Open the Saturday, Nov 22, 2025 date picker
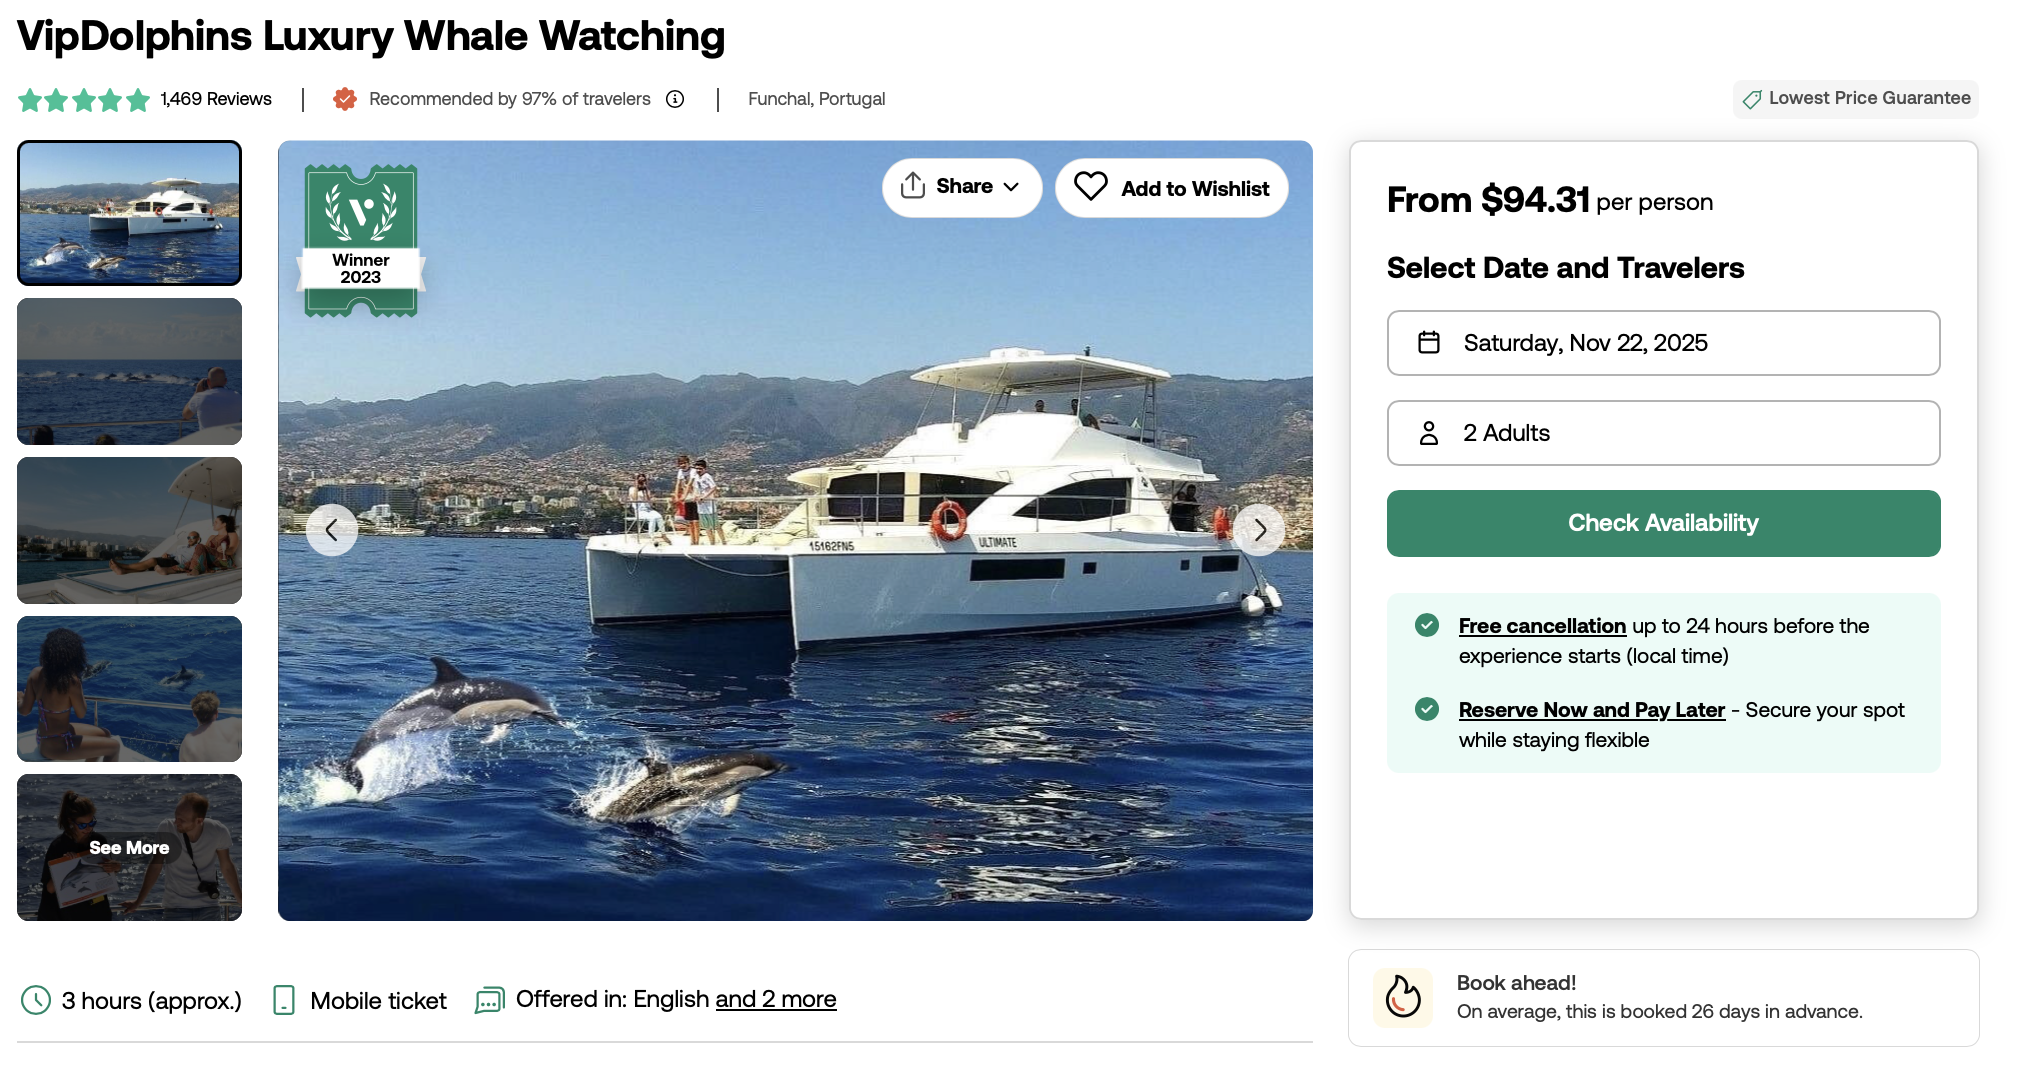 (1663, 343)
